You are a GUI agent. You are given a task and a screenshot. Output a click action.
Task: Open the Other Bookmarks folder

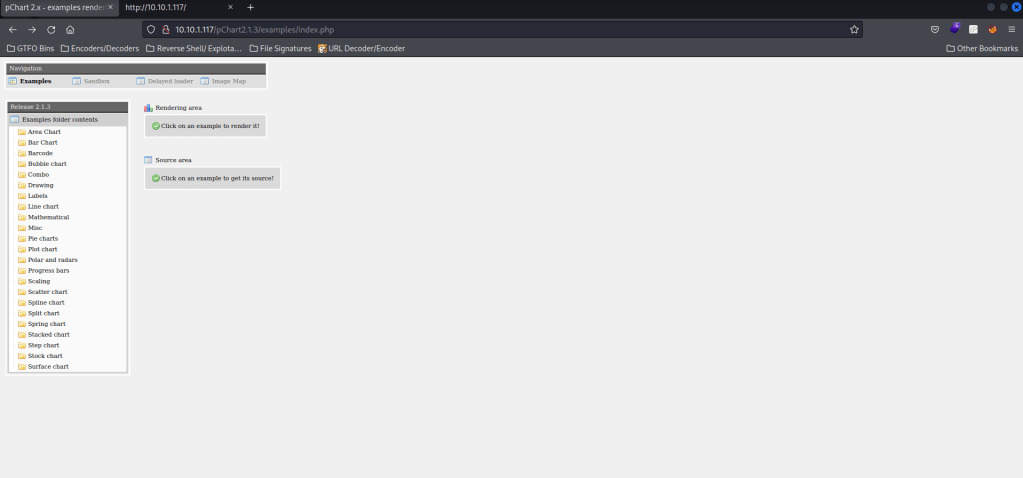(x=982, y=48)
